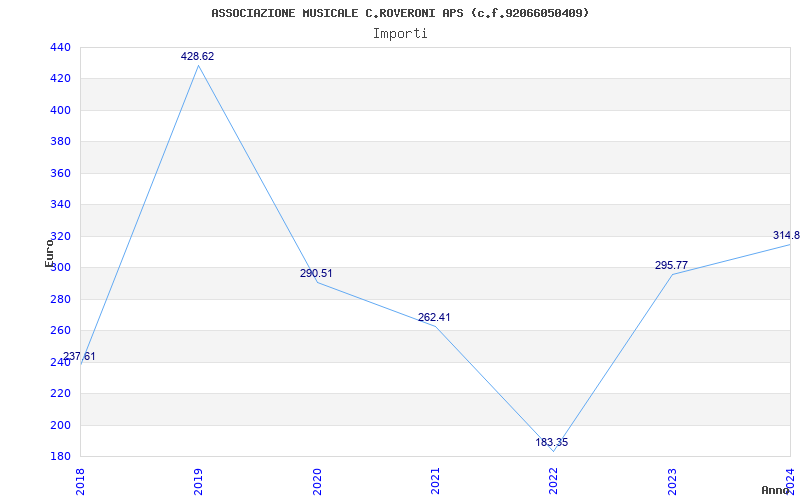The image size is (800, 500).
Task: Click the 420 y-axis tick value
Action: 60,79
